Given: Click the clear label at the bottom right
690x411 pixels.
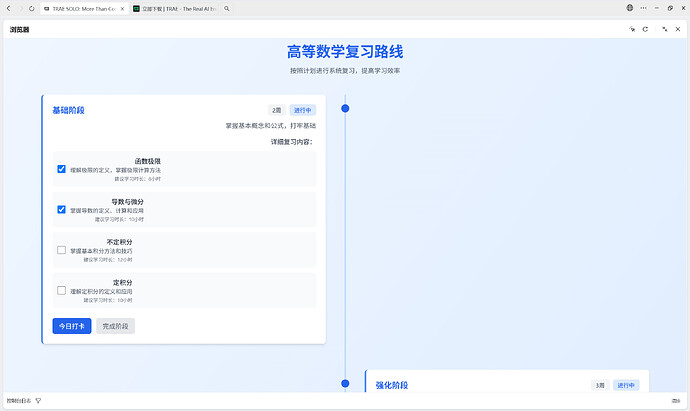Looking at the screenshot, I should point(675,401).
